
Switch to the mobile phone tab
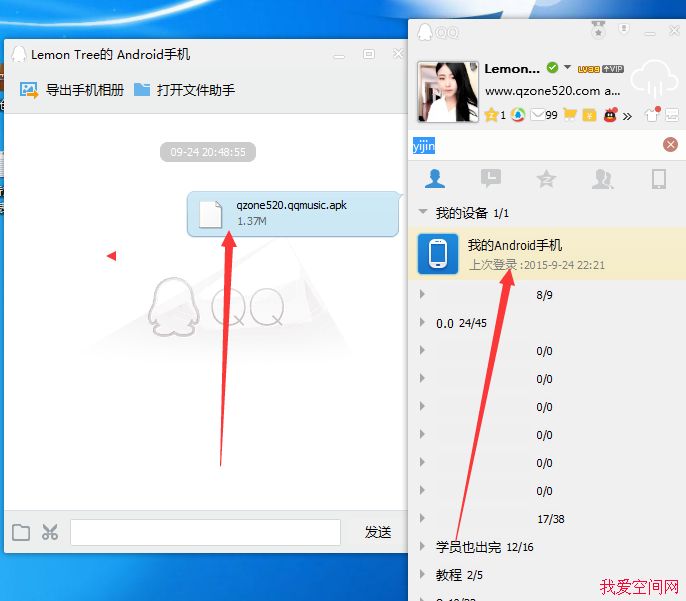pyautogui.click(x=658, y=179)
